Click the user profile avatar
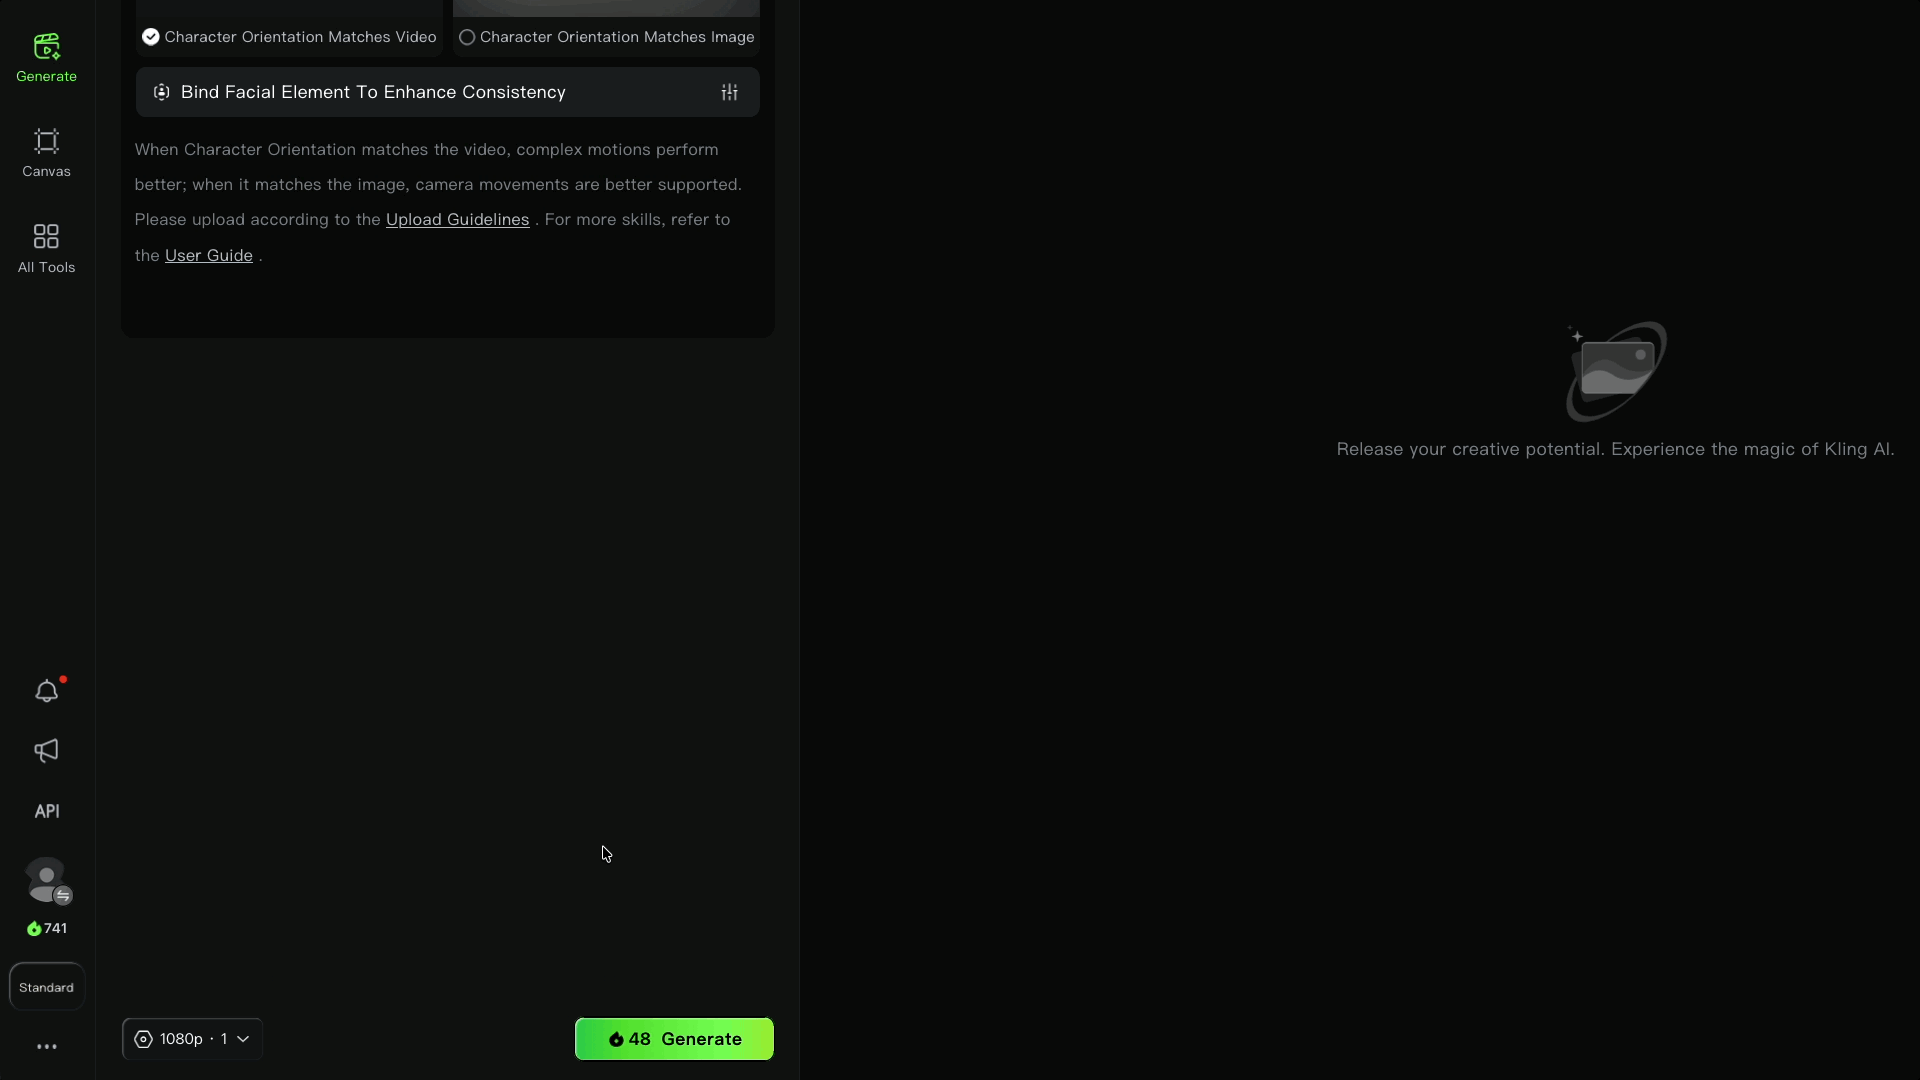This screenshot has height=1080, width=1920. click(46, 880)
